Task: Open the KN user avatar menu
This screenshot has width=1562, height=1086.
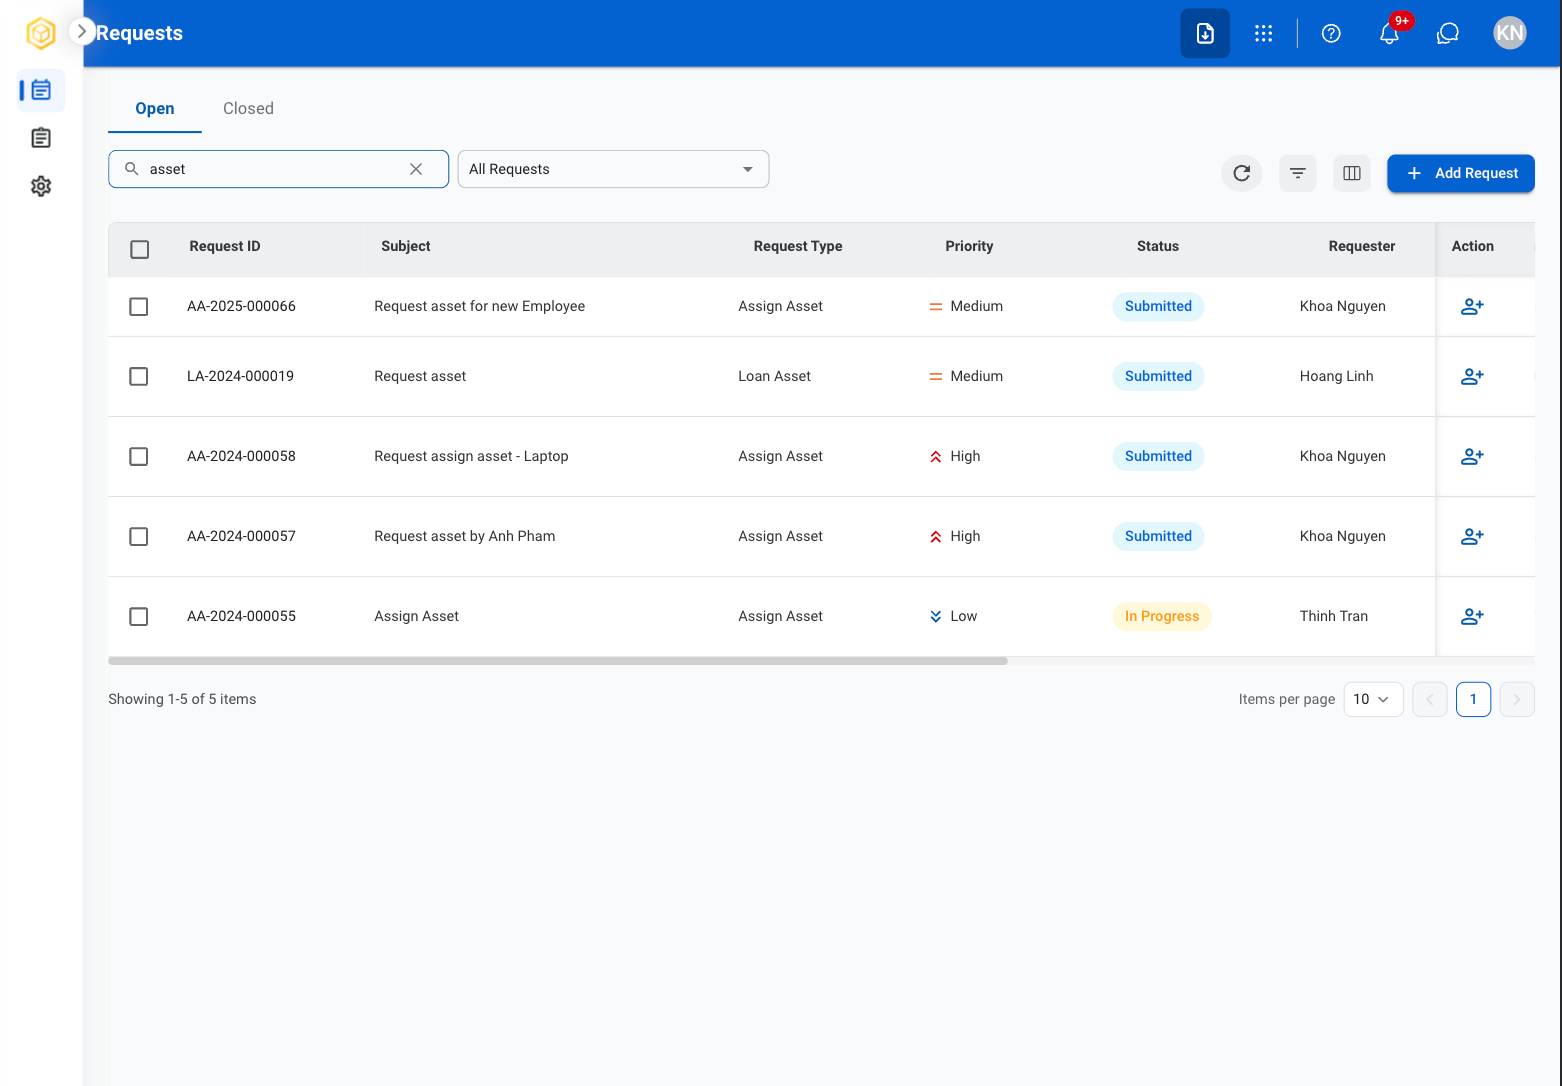Action: [x=1510, y=33]
